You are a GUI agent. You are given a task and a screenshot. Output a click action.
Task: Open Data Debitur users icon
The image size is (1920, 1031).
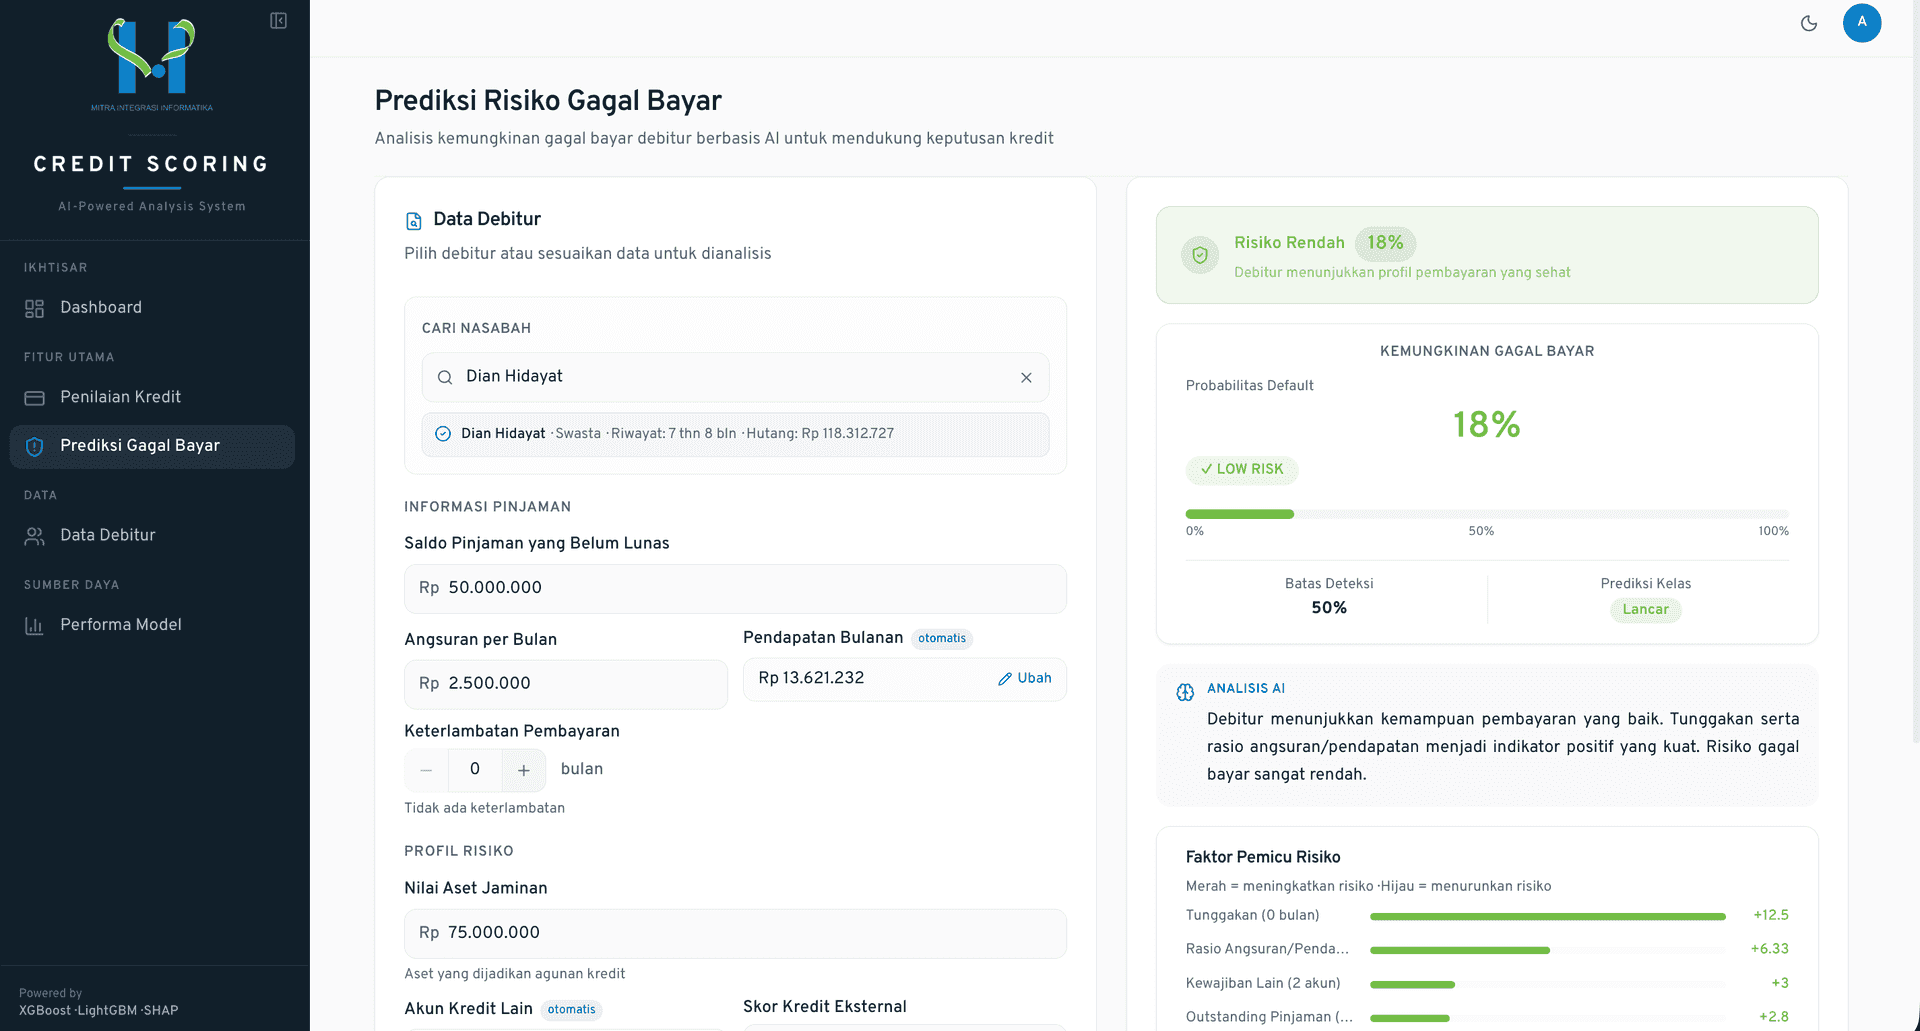[x=35, y=537]
